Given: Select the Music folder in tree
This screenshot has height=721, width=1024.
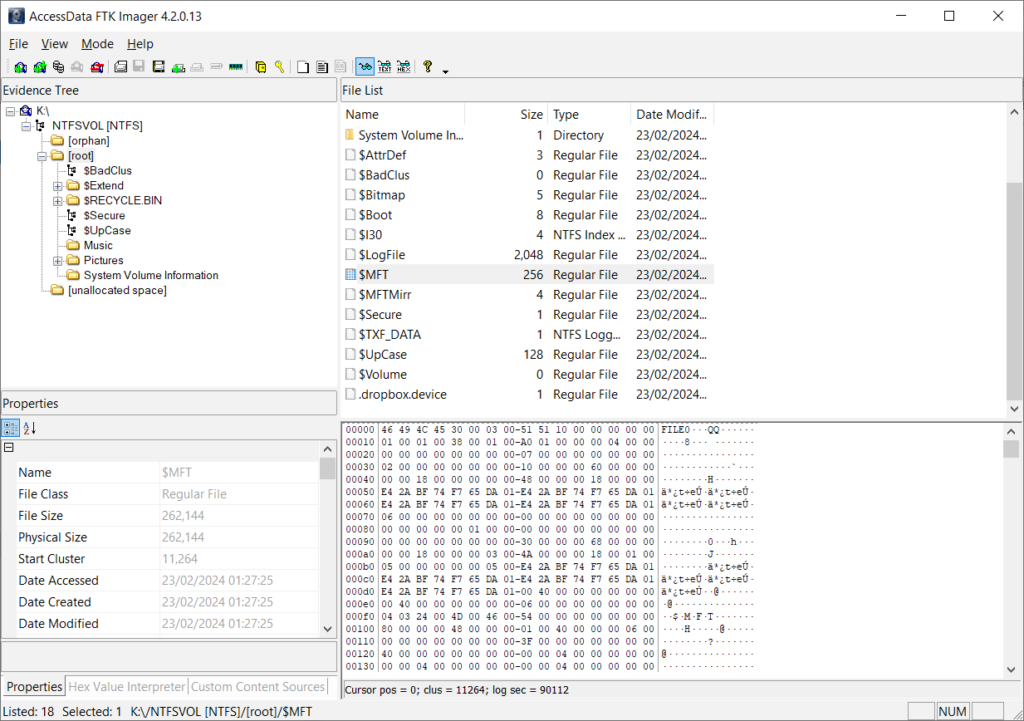Looking at the screenshot, I should 98,246.
